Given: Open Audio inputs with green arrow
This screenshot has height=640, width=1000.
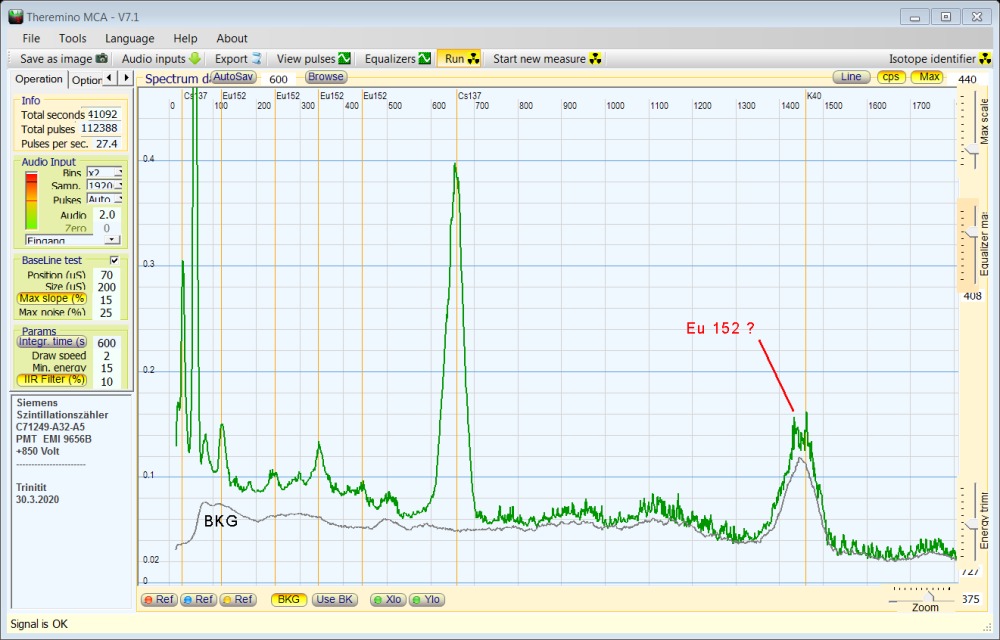Looking at the screenshot, I should tap(161, 59).
